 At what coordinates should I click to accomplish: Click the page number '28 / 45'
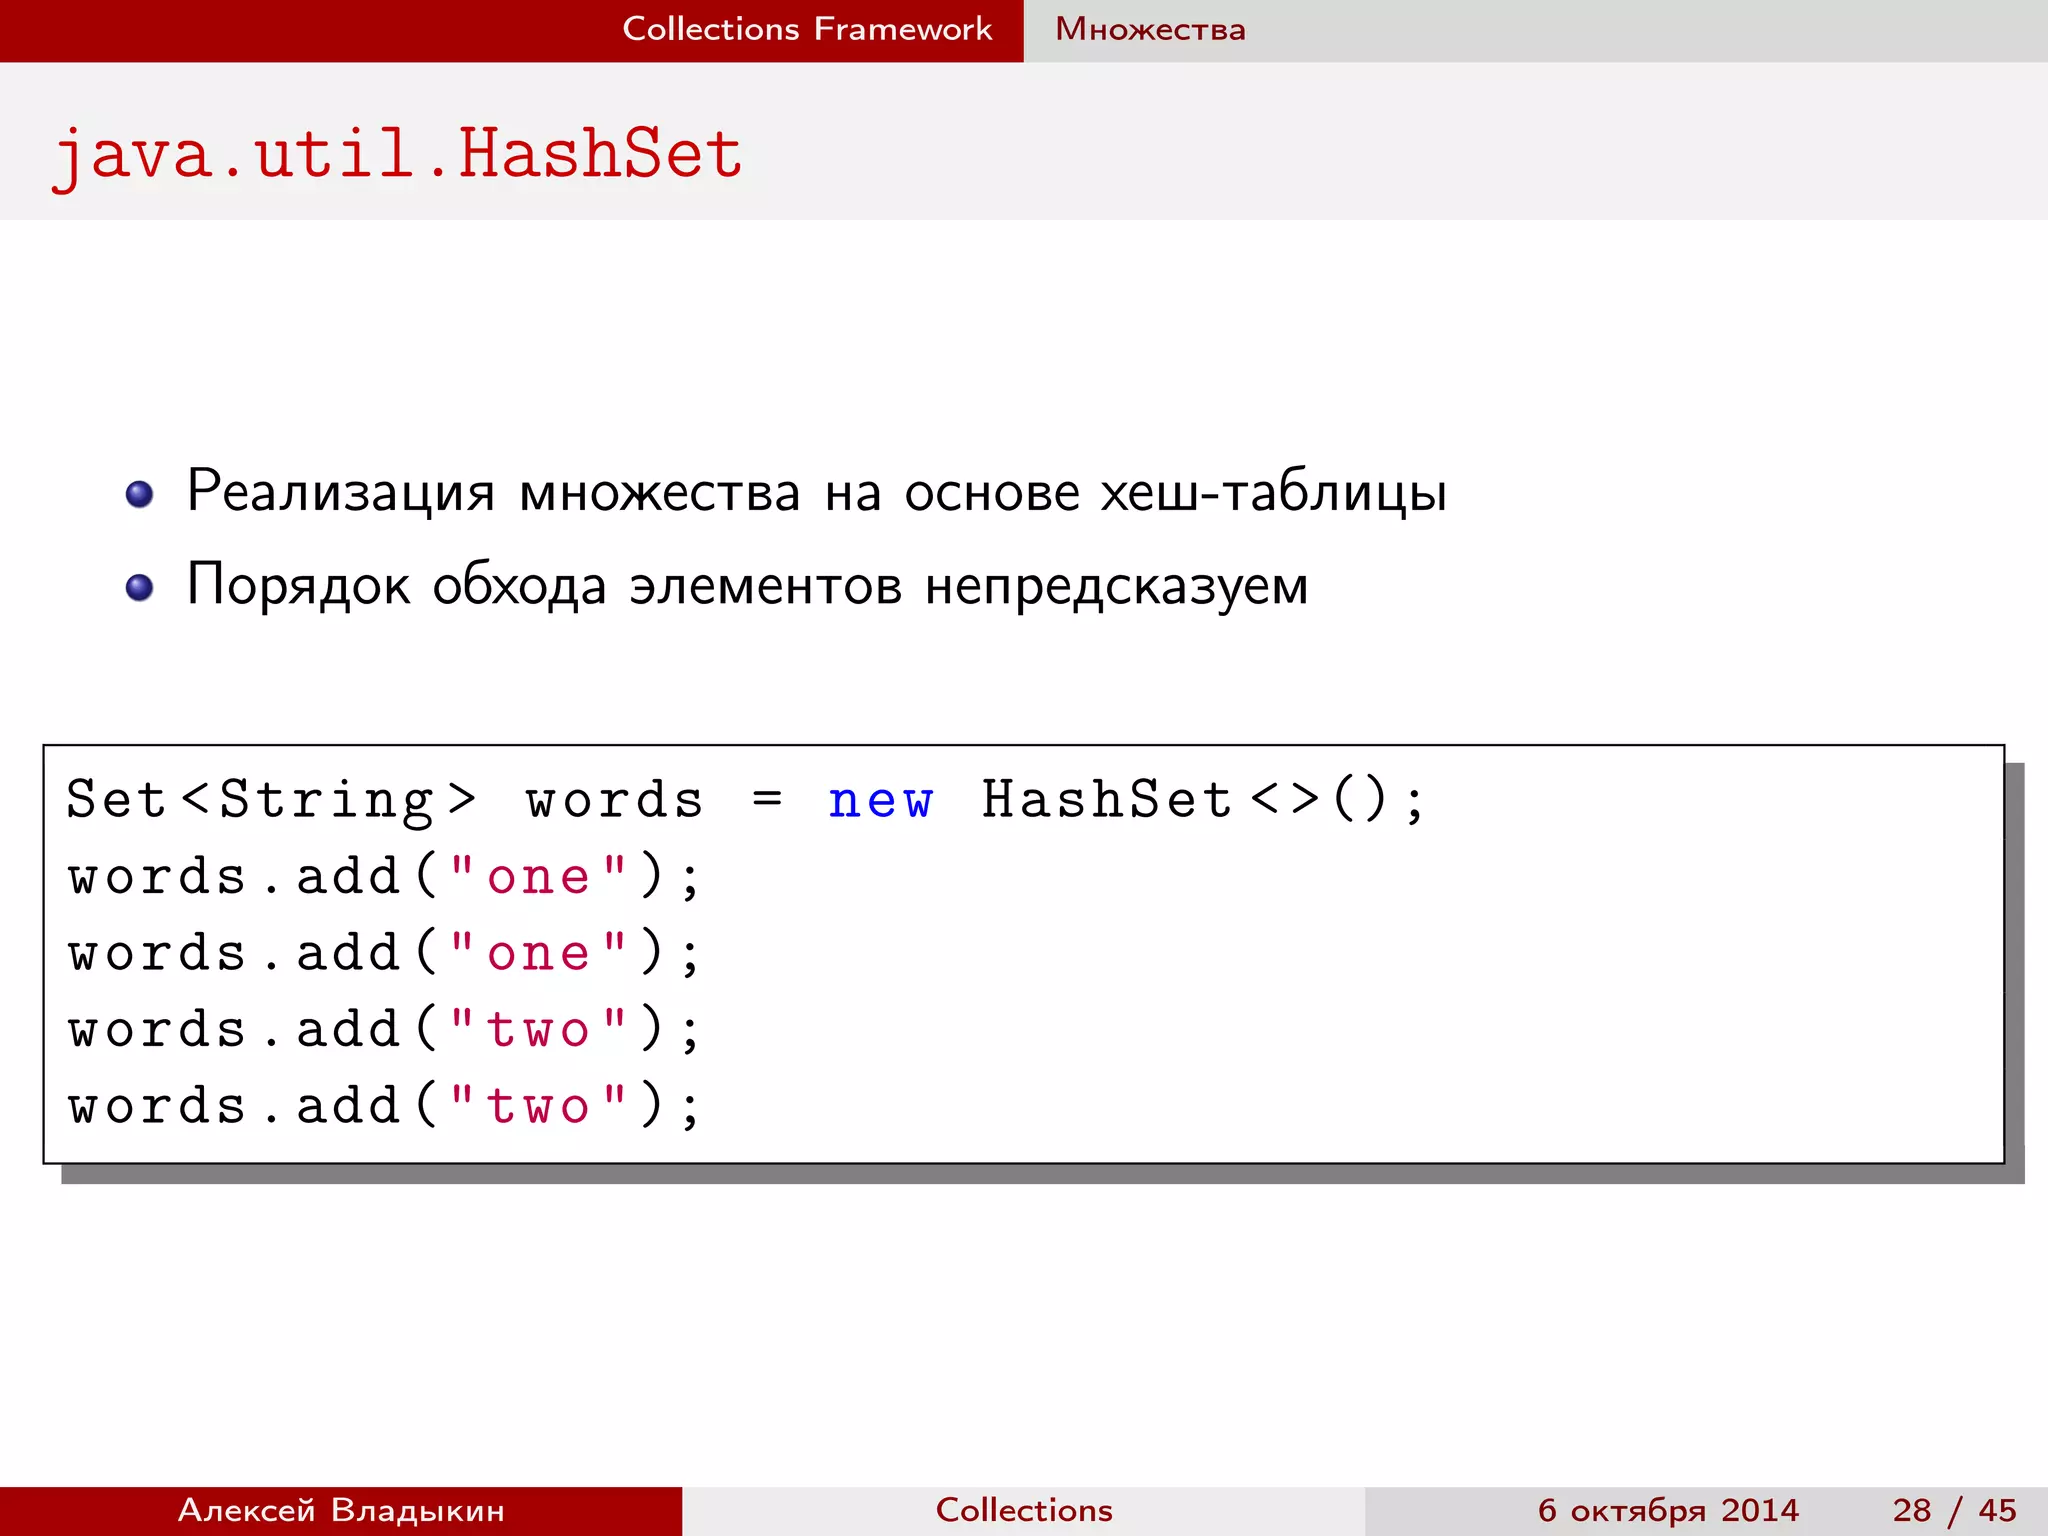(1954, 1510)
